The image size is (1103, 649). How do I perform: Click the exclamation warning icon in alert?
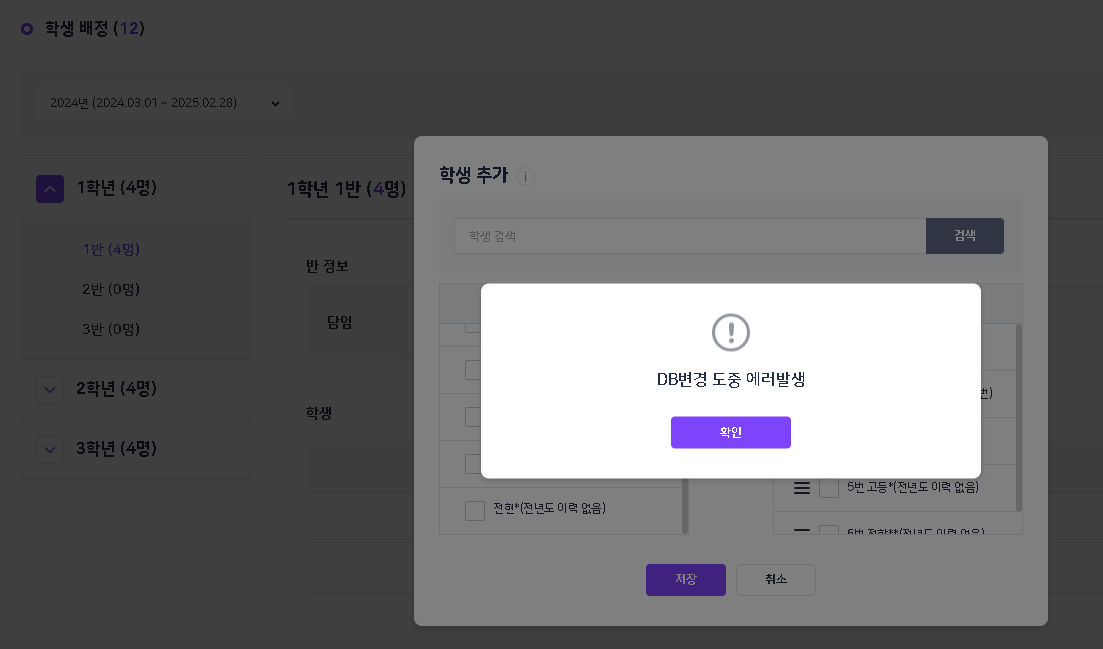[730, 332]
